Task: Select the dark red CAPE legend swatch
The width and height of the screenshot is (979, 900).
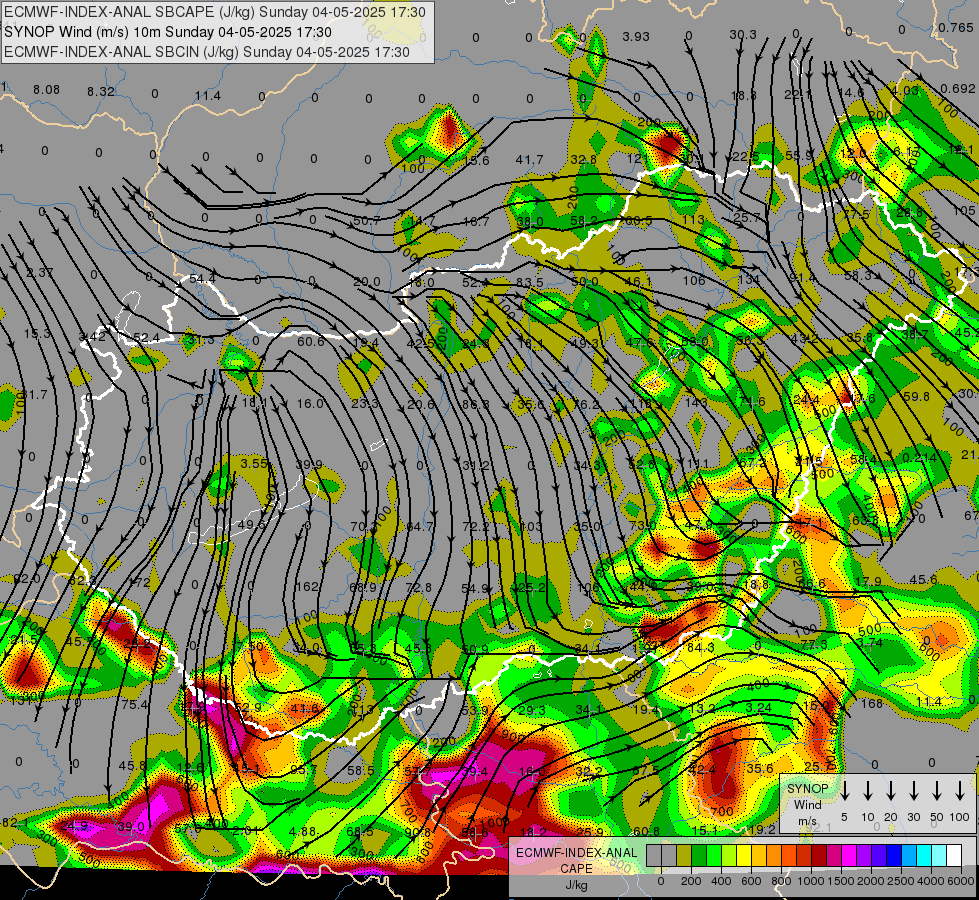Action: (819, 856)
